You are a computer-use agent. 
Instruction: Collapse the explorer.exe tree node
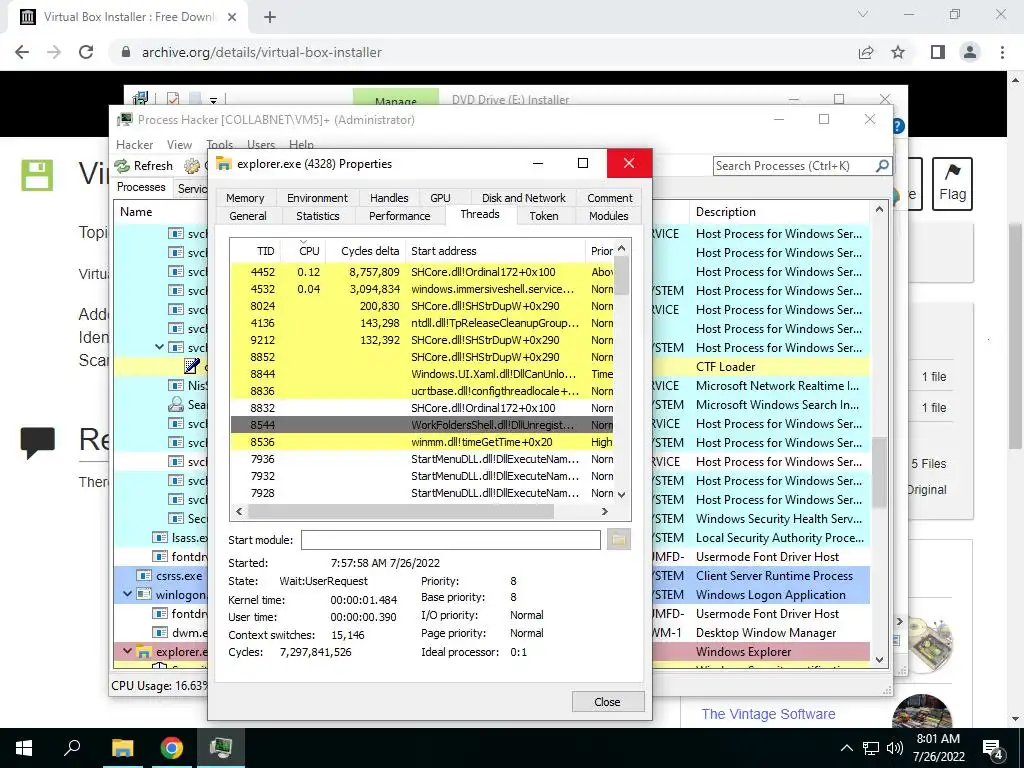[127, 651]
